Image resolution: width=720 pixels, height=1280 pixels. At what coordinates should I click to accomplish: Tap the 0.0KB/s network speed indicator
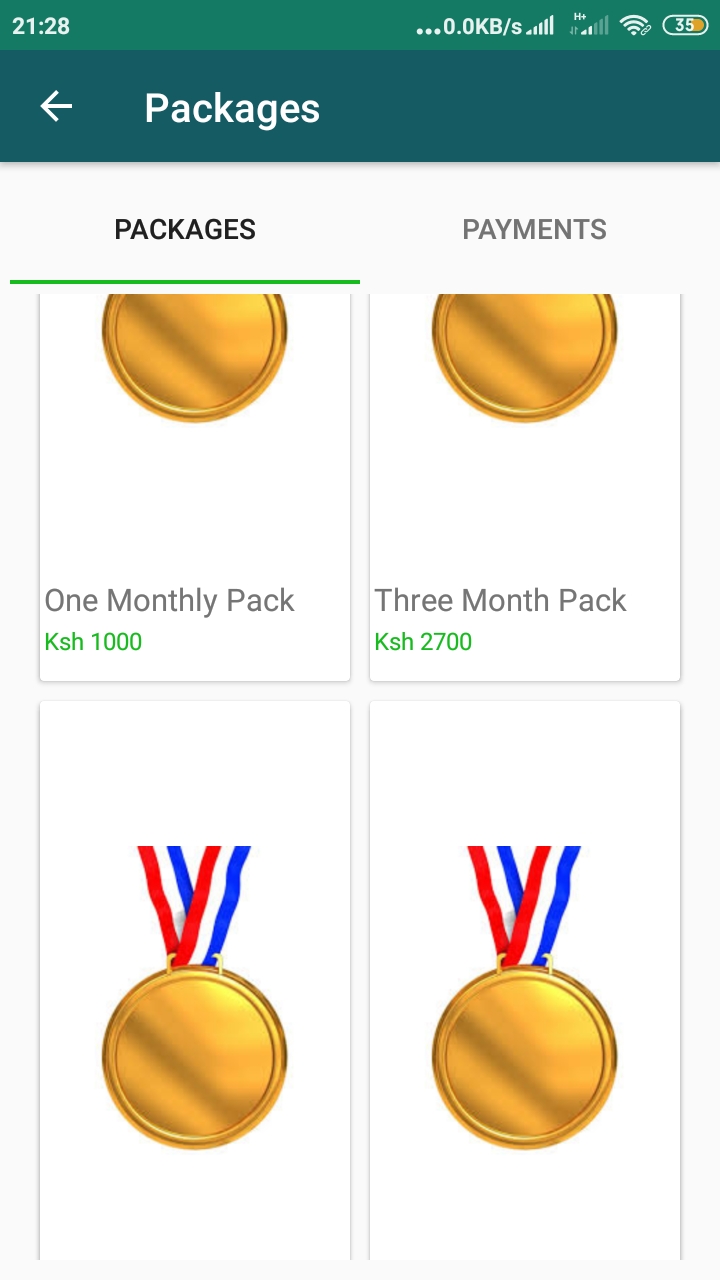[x=470, y=27]
